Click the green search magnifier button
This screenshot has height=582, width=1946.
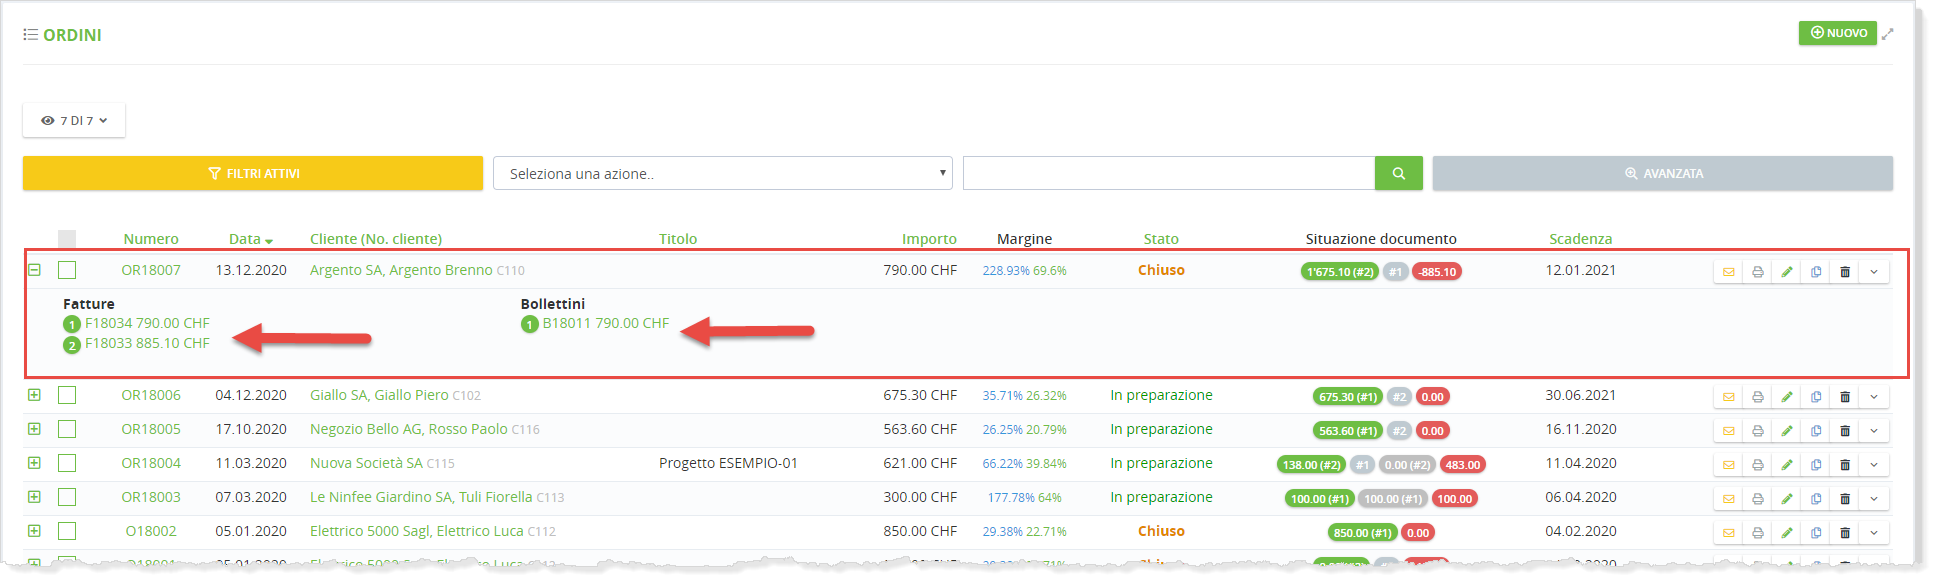click(1398, 173)
